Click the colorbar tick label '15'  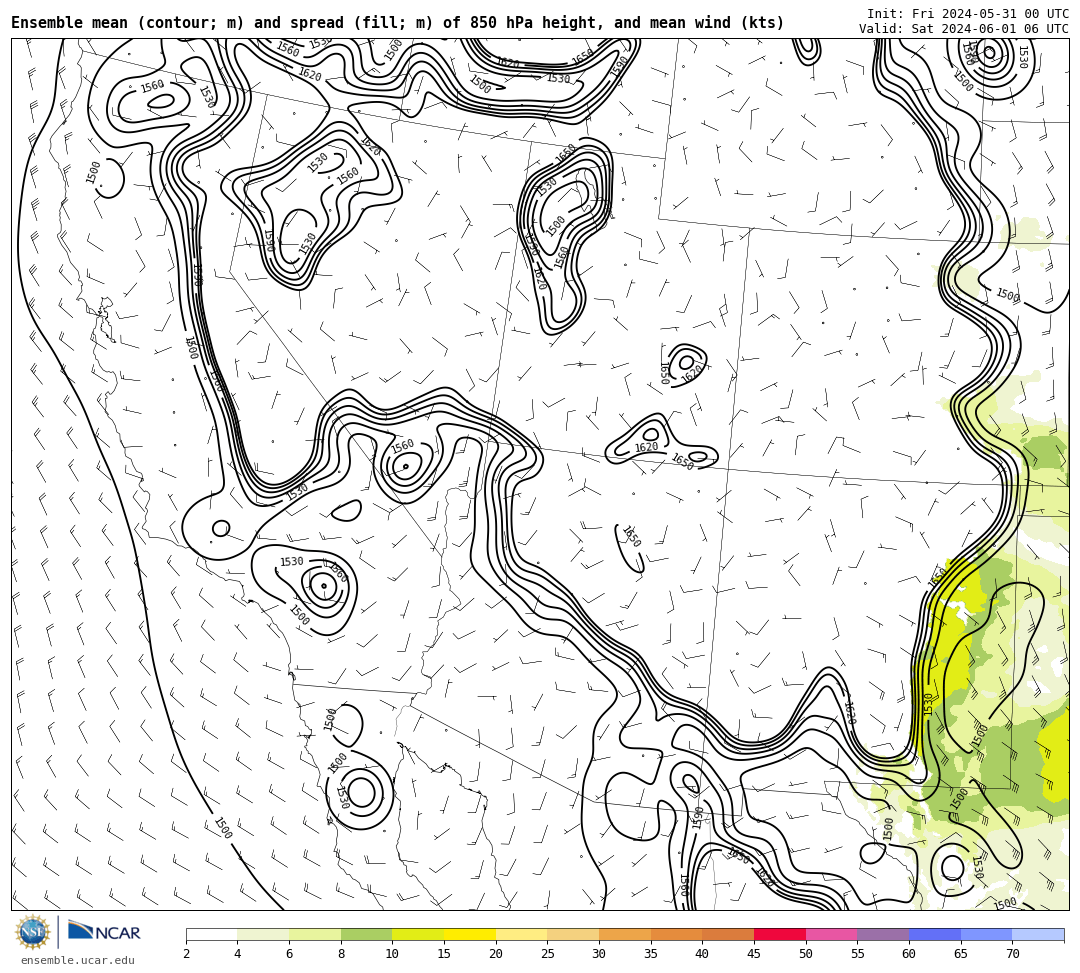tap(444, 954)
